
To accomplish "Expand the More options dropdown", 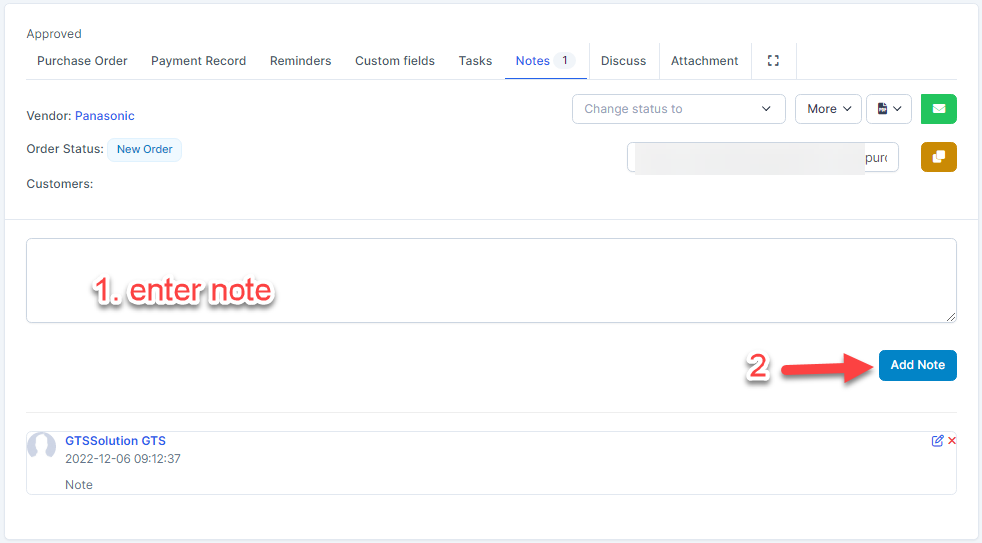I will click(827, 109).
